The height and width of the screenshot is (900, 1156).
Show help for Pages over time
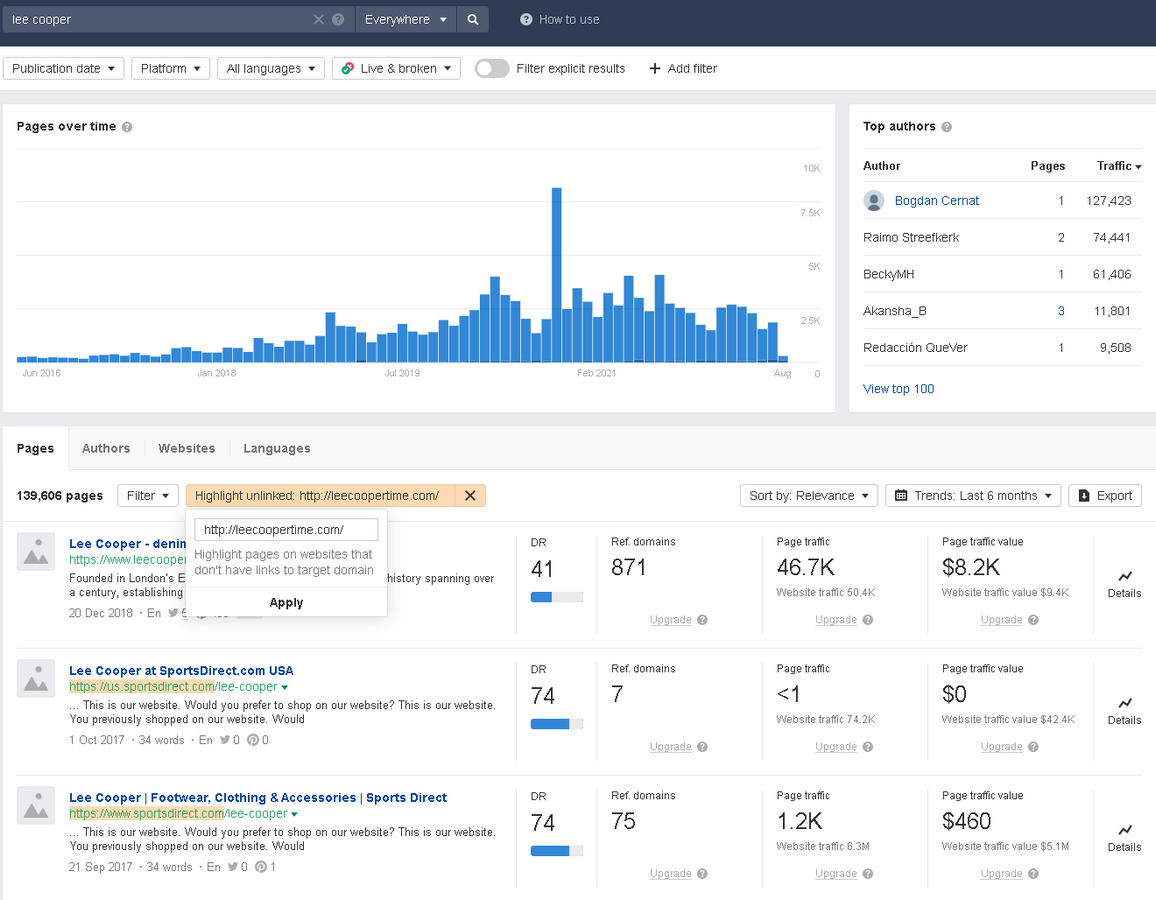pyautogui.click(x=127, y=127)
